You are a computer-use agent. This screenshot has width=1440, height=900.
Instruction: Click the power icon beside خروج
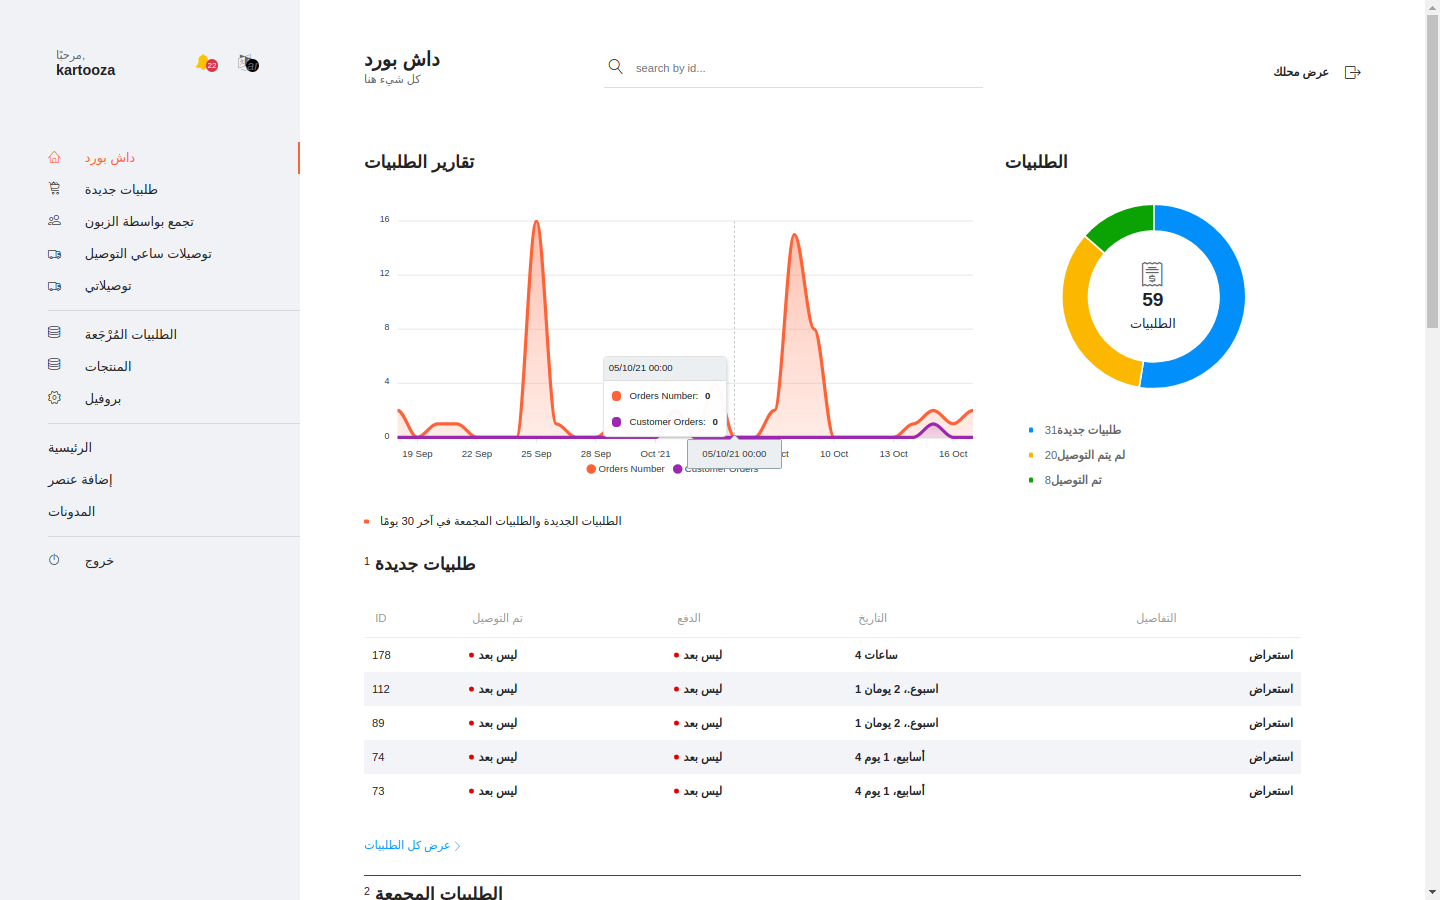(55, 560)
